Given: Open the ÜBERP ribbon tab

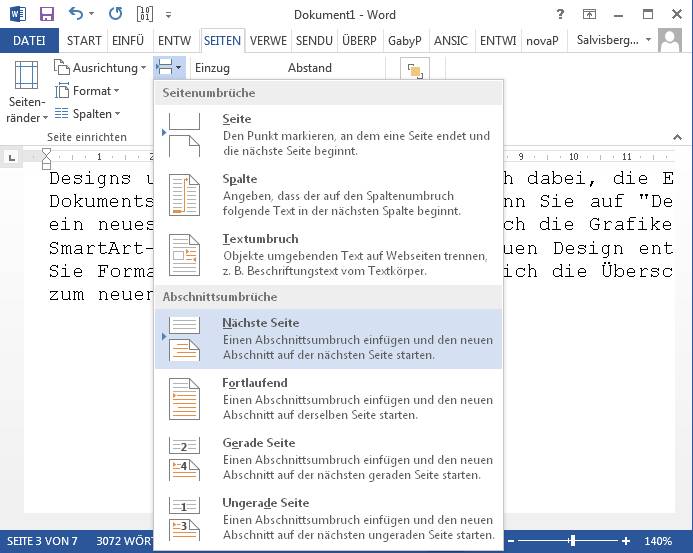Looking at the screenshot, I should (359, 41).
